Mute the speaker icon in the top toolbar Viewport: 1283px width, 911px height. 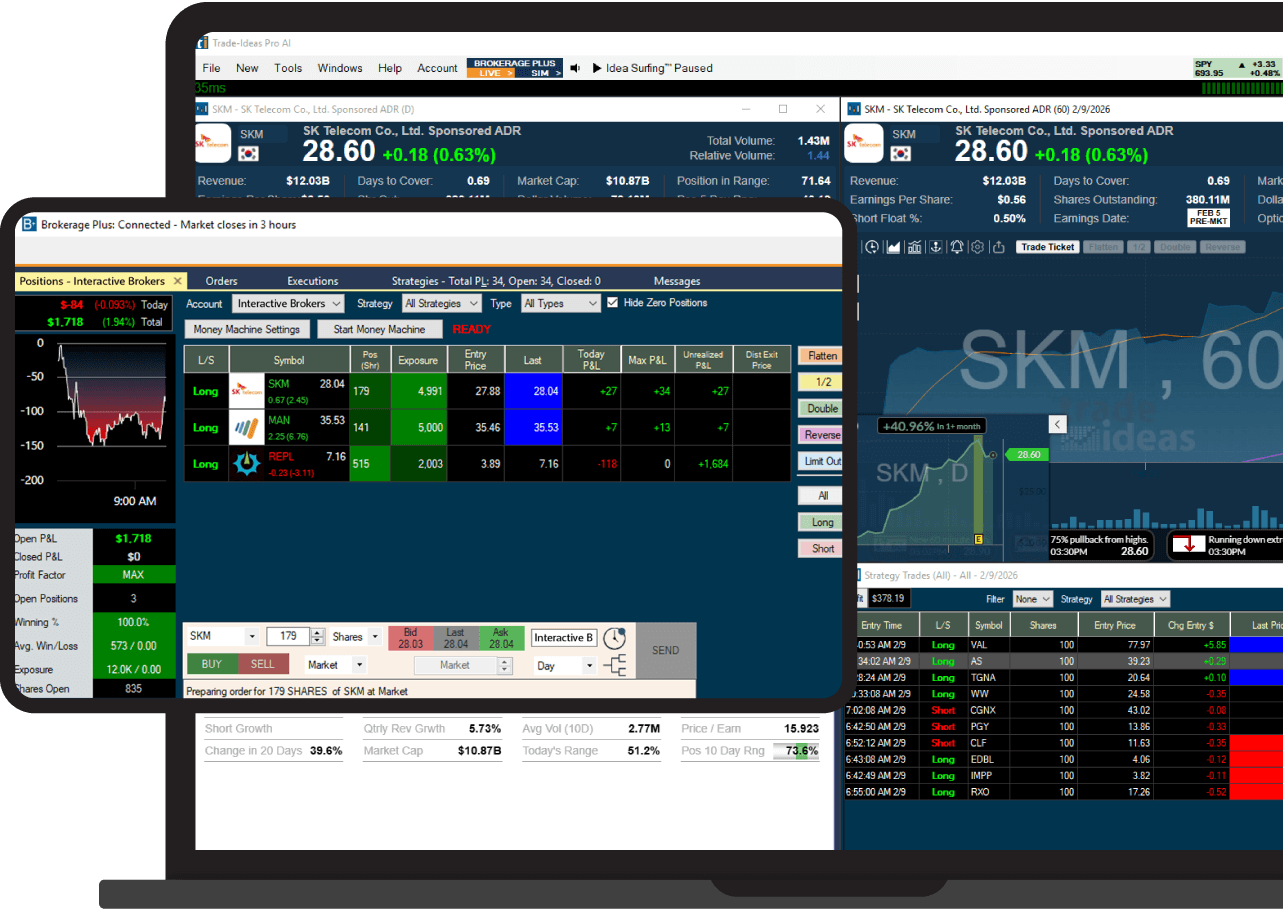573,68
